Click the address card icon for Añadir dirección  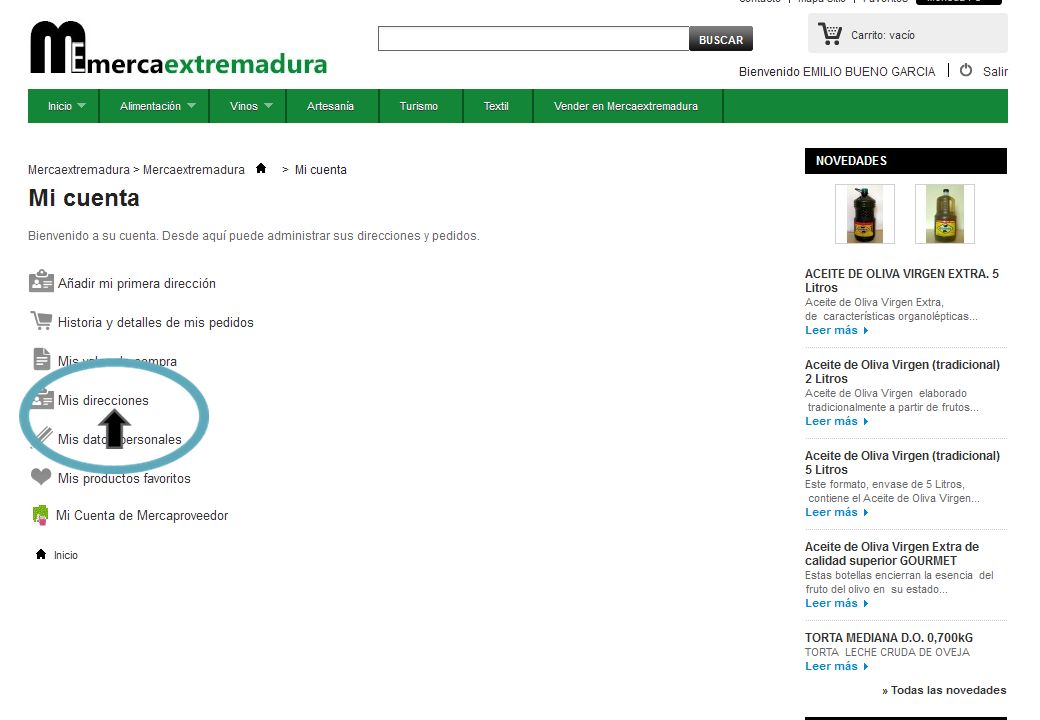click(x=41, y=282)
